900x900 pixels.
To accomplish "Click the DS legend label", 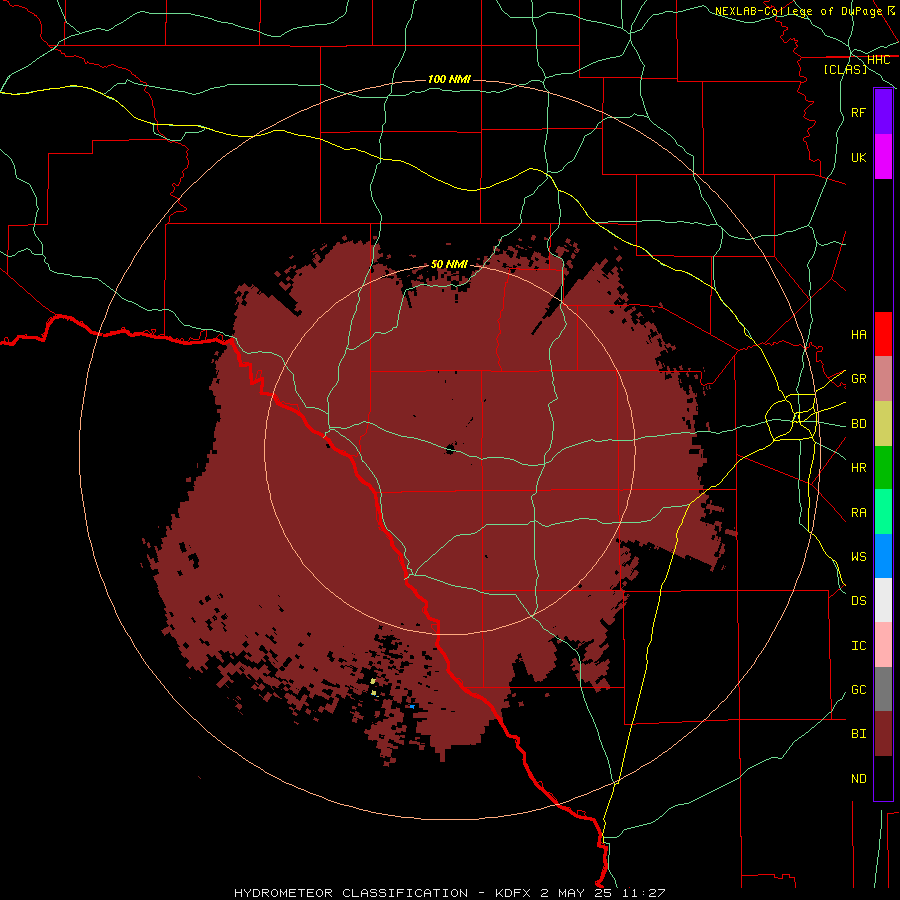I will pyautogui.click(x=859, y=601).
